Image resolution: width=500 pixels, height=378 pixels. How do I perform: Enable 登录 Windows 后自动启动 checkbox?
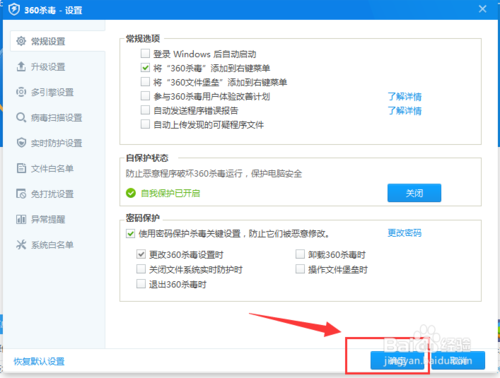click(145, 53)
